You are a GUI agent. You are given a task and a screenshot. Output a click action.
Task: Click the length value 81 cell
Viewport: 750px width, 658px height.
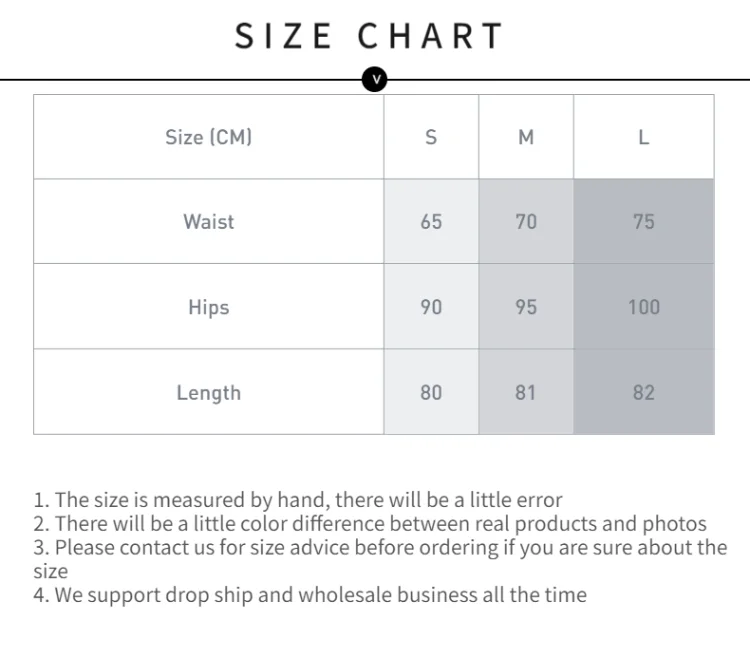(x=526, y=392)
